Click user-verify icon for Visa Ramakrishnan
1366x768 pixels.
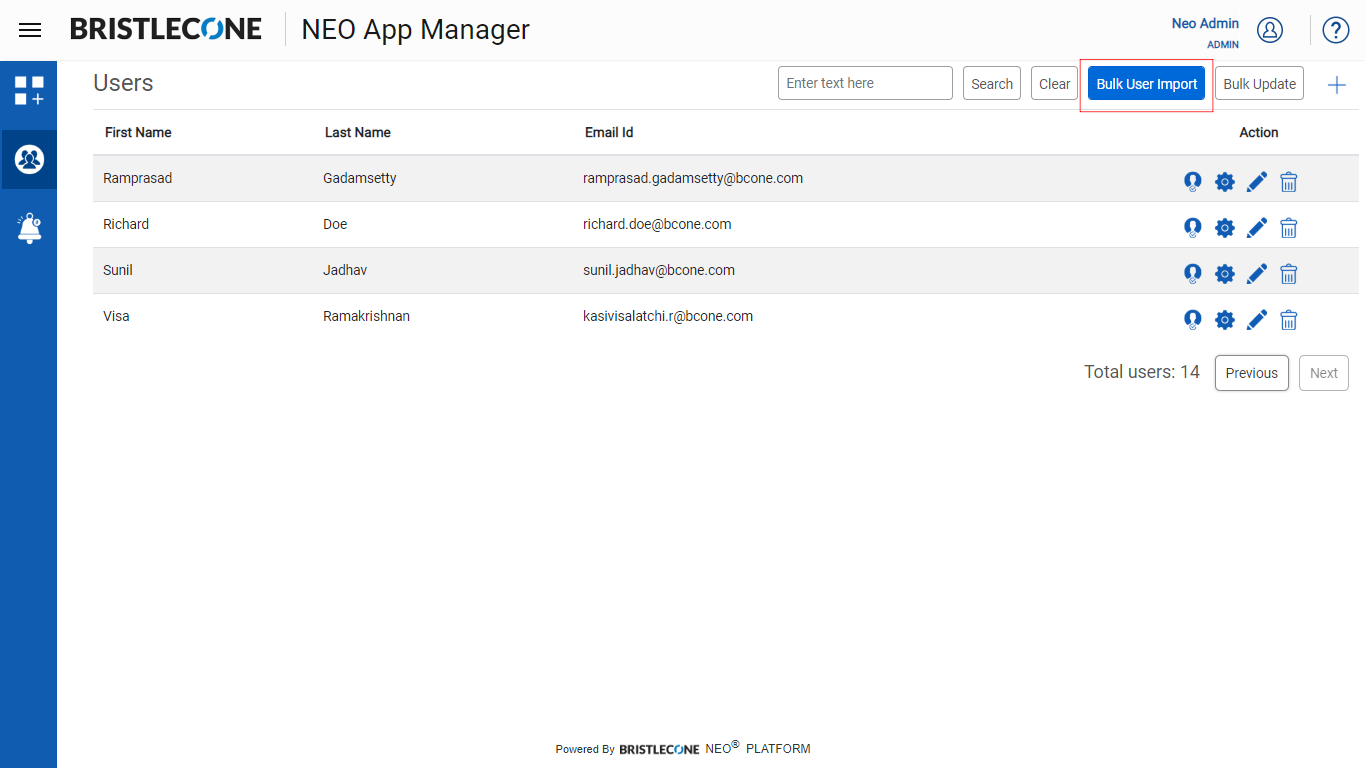tap(1192, 319)
